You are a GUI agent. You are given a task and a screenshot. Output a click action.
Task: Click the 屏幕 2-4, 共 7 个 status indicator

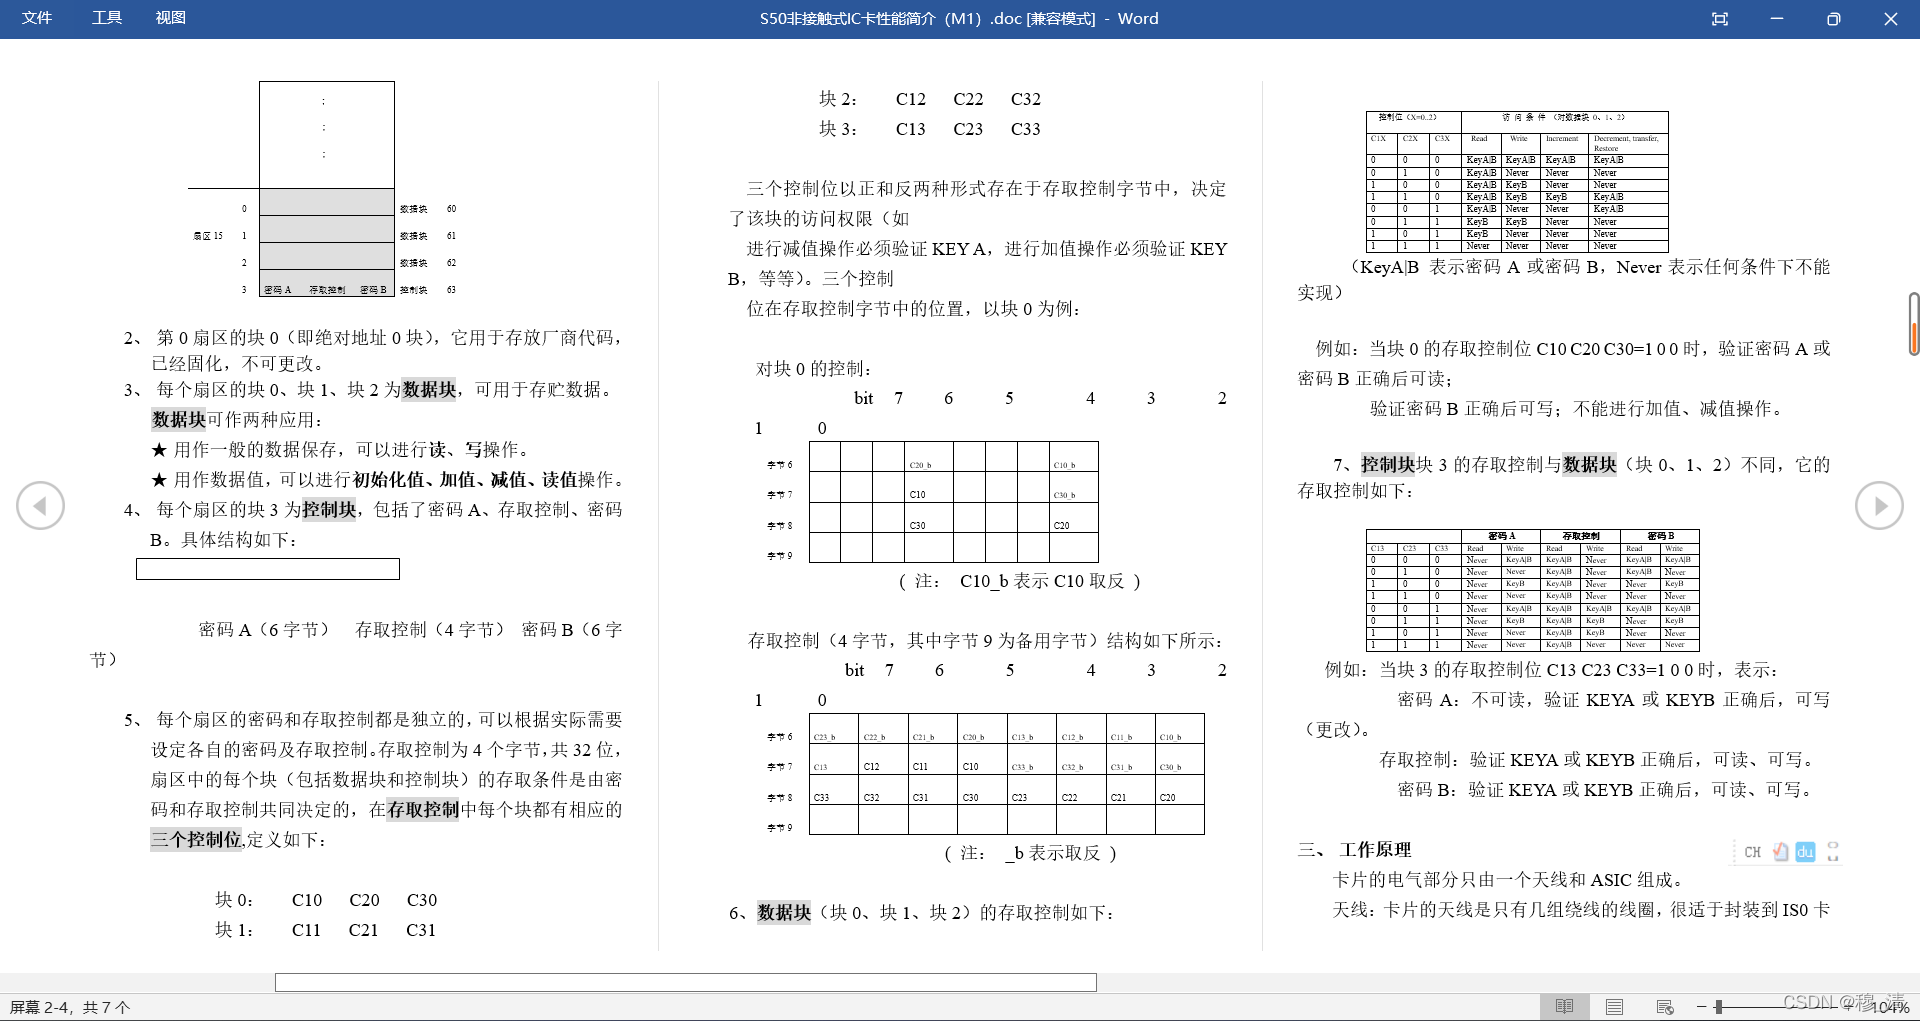click(70, 1007)
